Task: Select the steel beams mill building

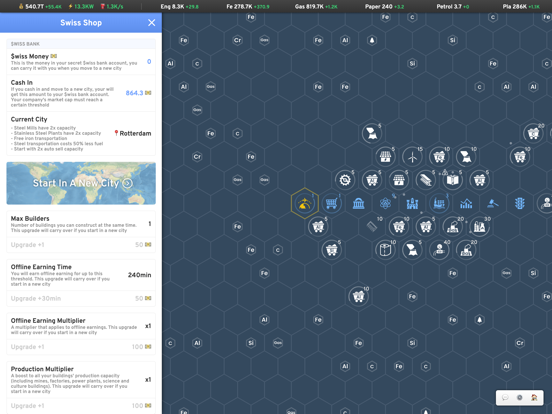Action: [x=426, y=180]
